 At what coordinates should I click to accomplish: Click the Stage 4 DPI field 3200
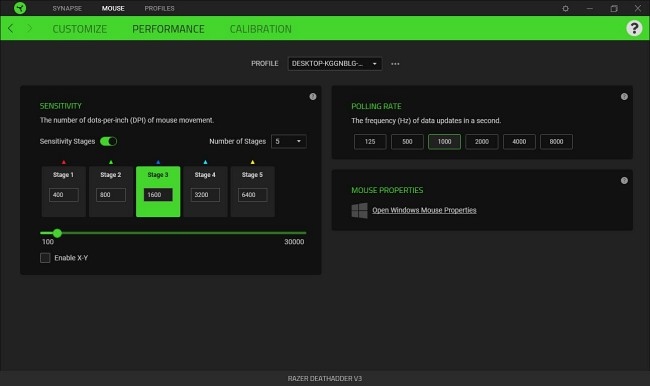pos(205,195)
